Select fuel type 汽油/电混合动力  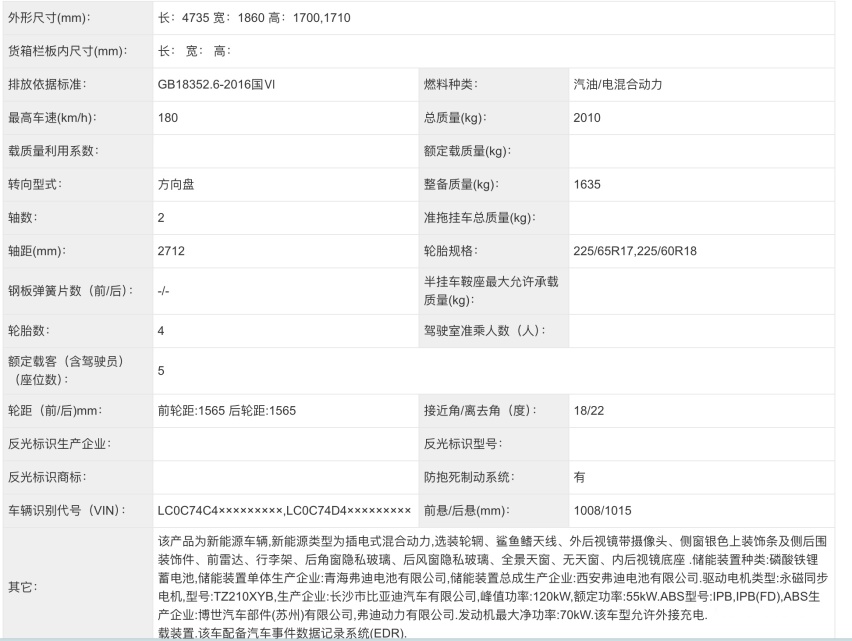618,84
